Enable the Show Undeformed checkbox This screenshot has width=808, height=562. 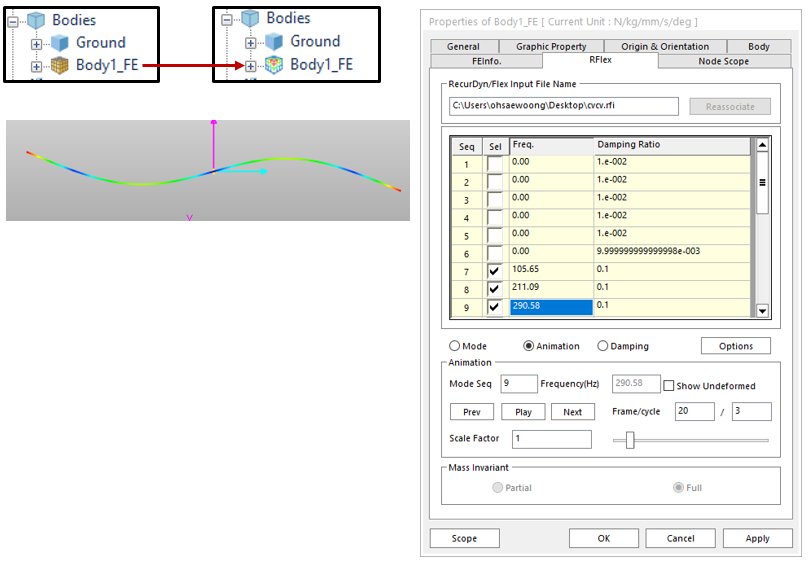(x=669, y=385)
